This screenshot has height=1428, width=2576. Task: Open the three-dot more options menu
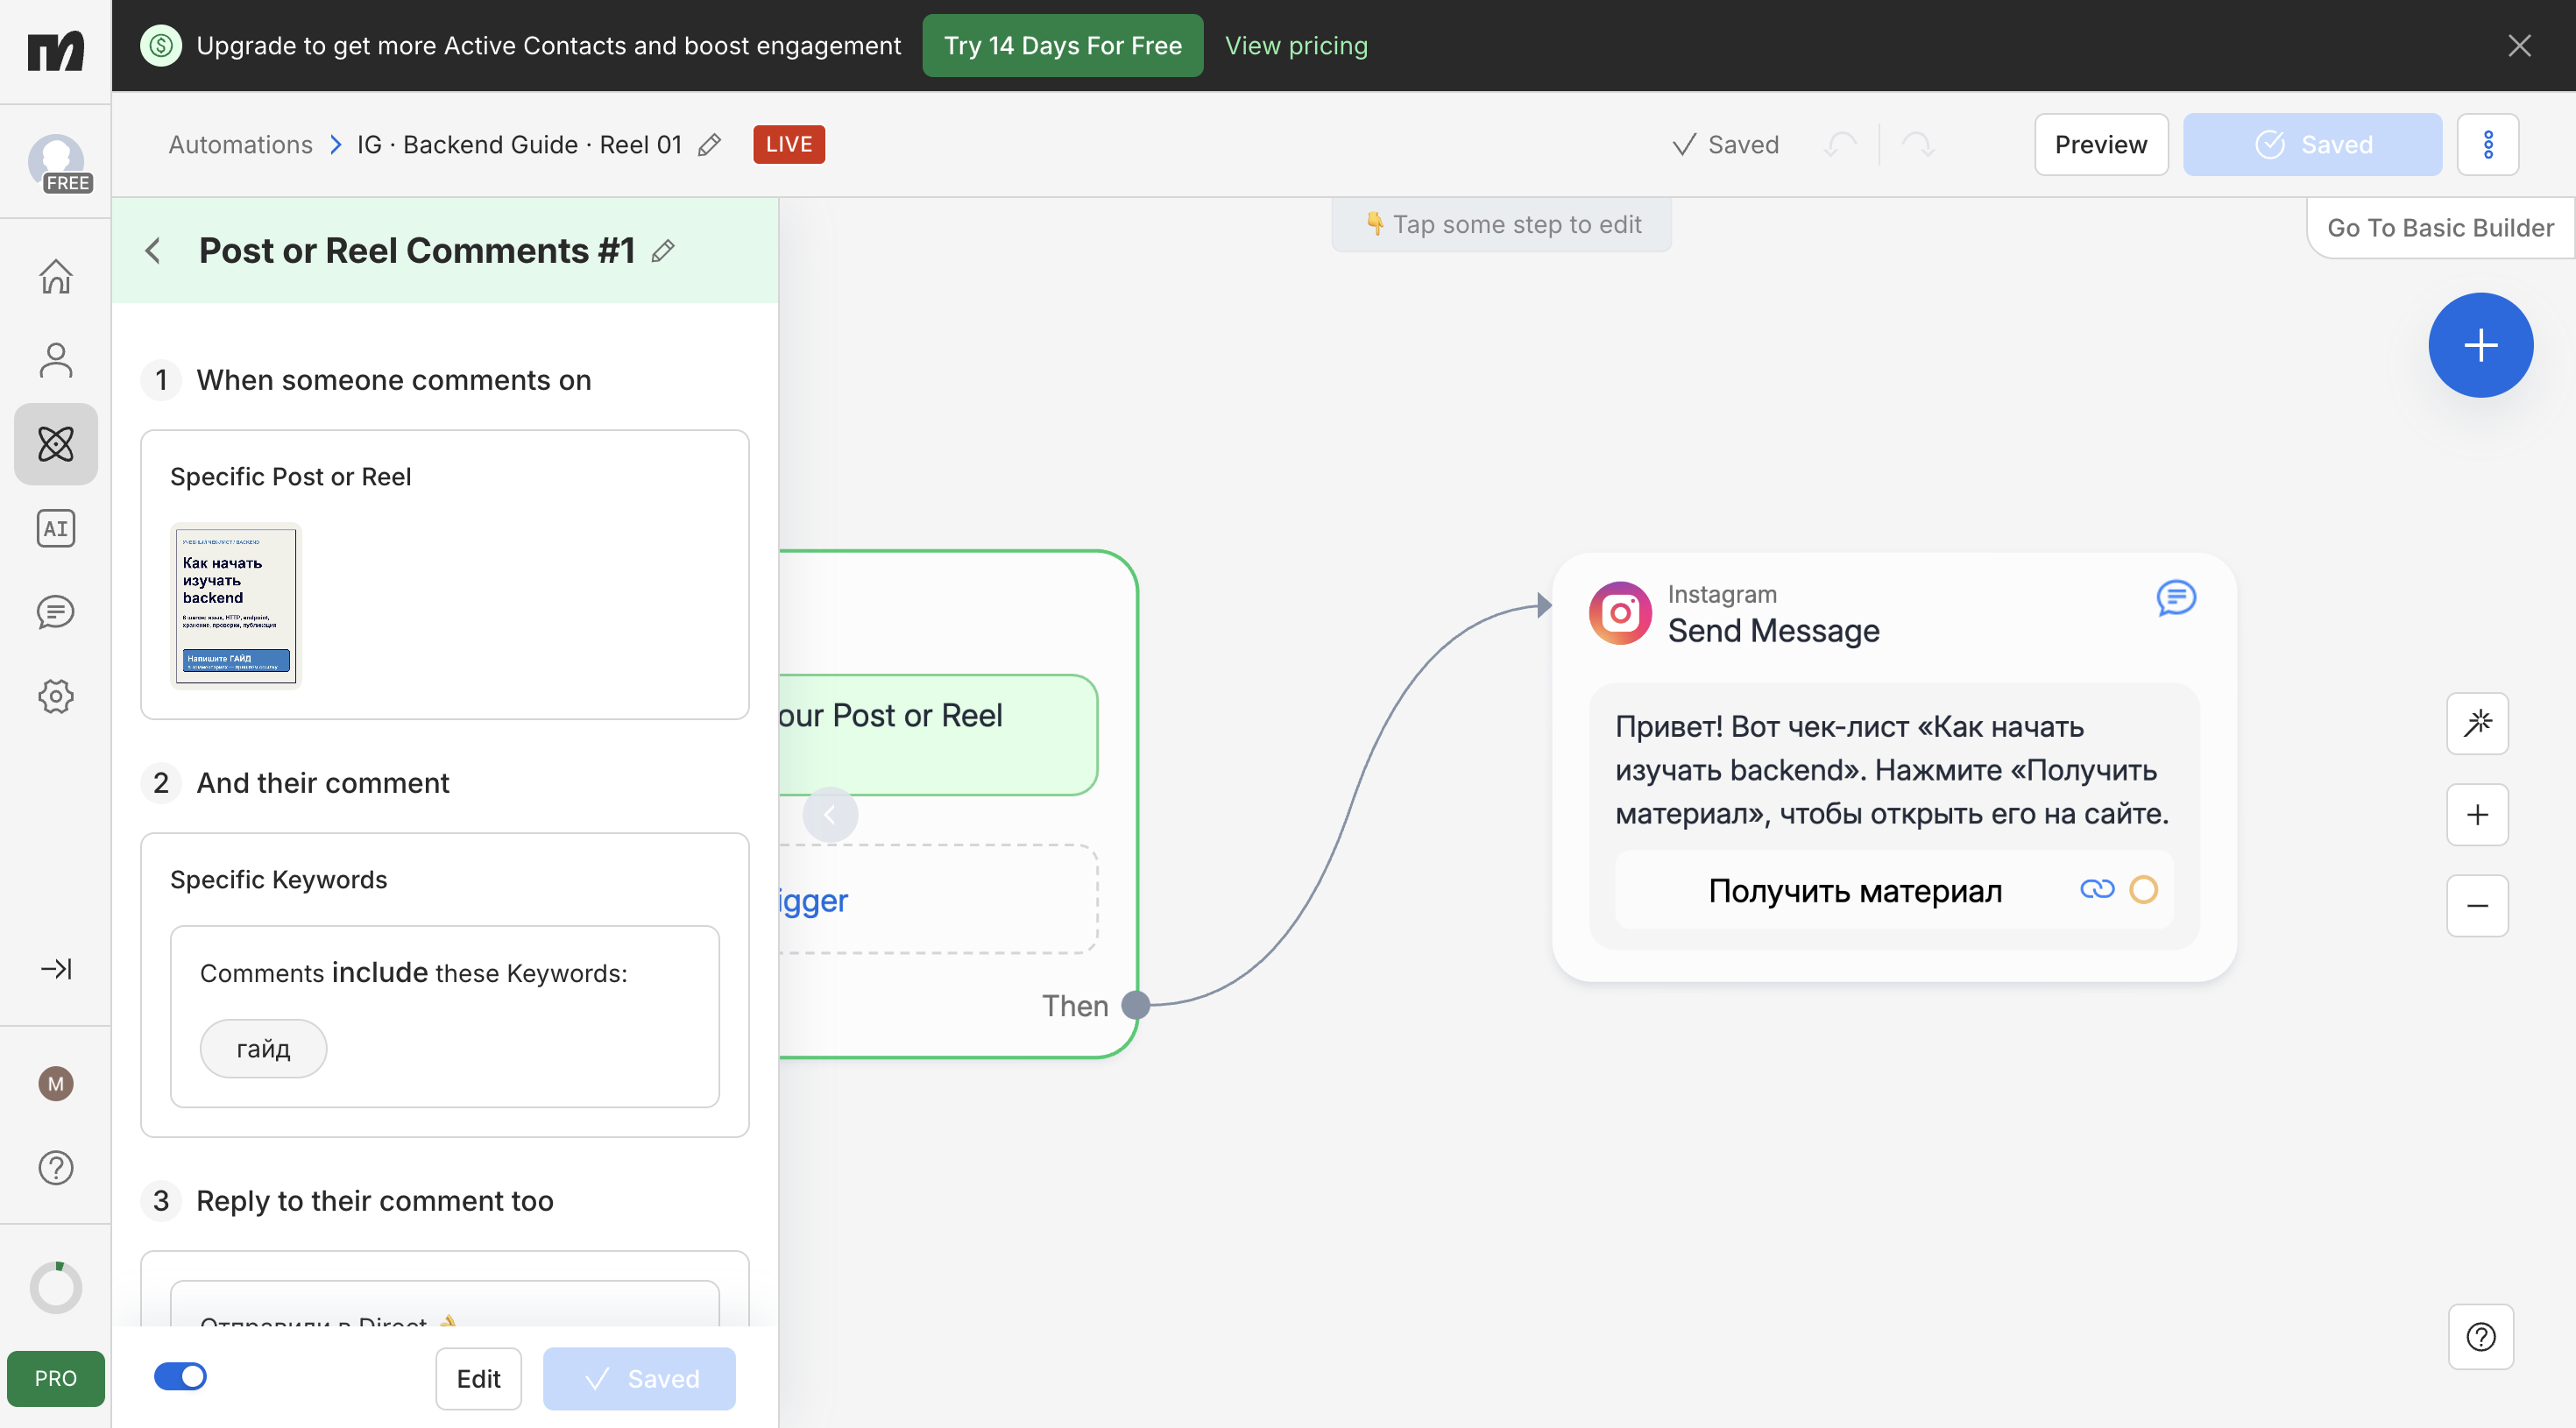pos(2488,145)
